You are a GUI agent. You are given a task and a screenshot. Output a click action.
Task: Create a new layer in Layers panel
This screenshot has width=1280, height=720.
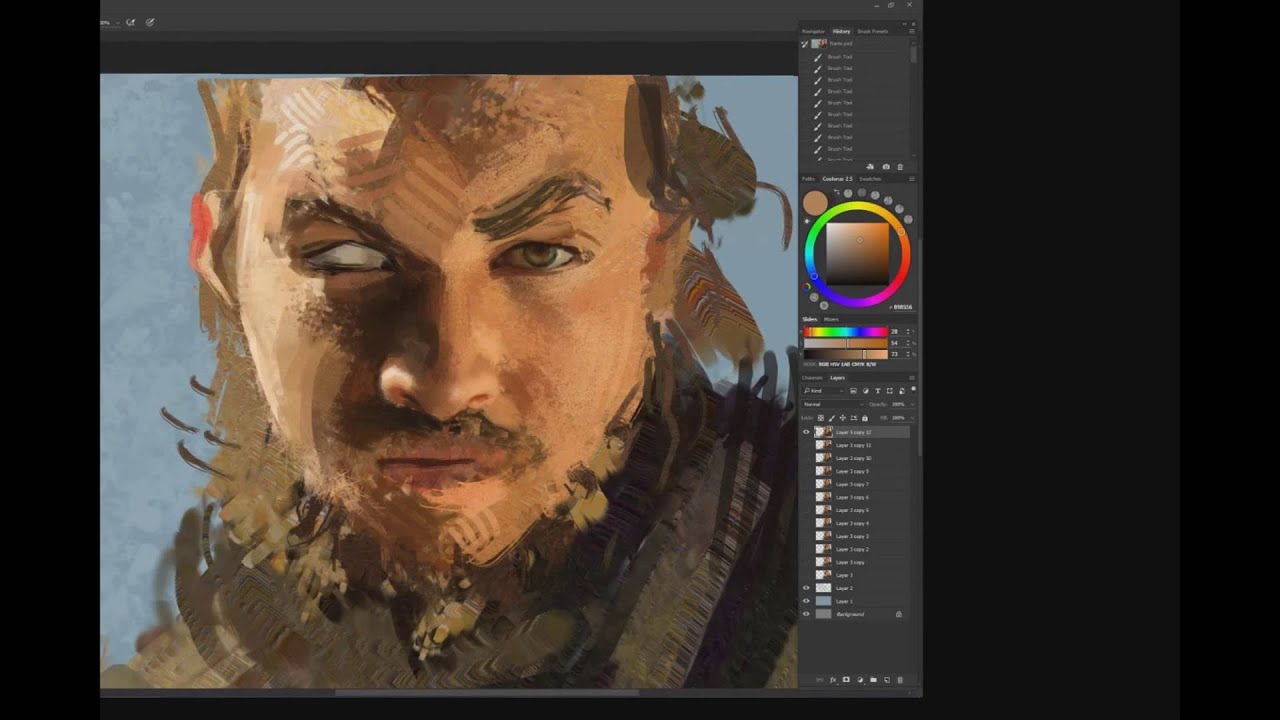coord(887,680)
